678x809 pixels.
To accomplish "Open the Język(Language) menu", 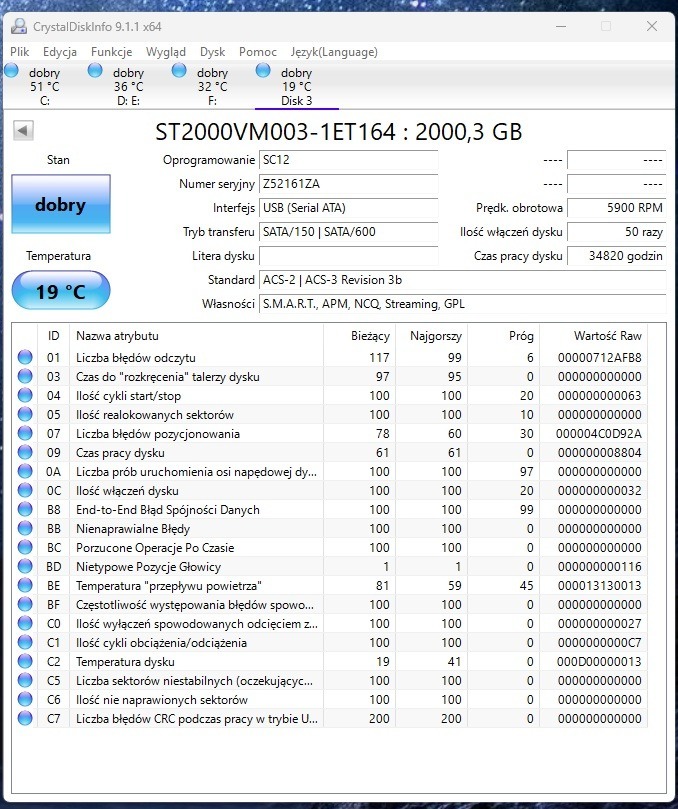I will 334,52.
